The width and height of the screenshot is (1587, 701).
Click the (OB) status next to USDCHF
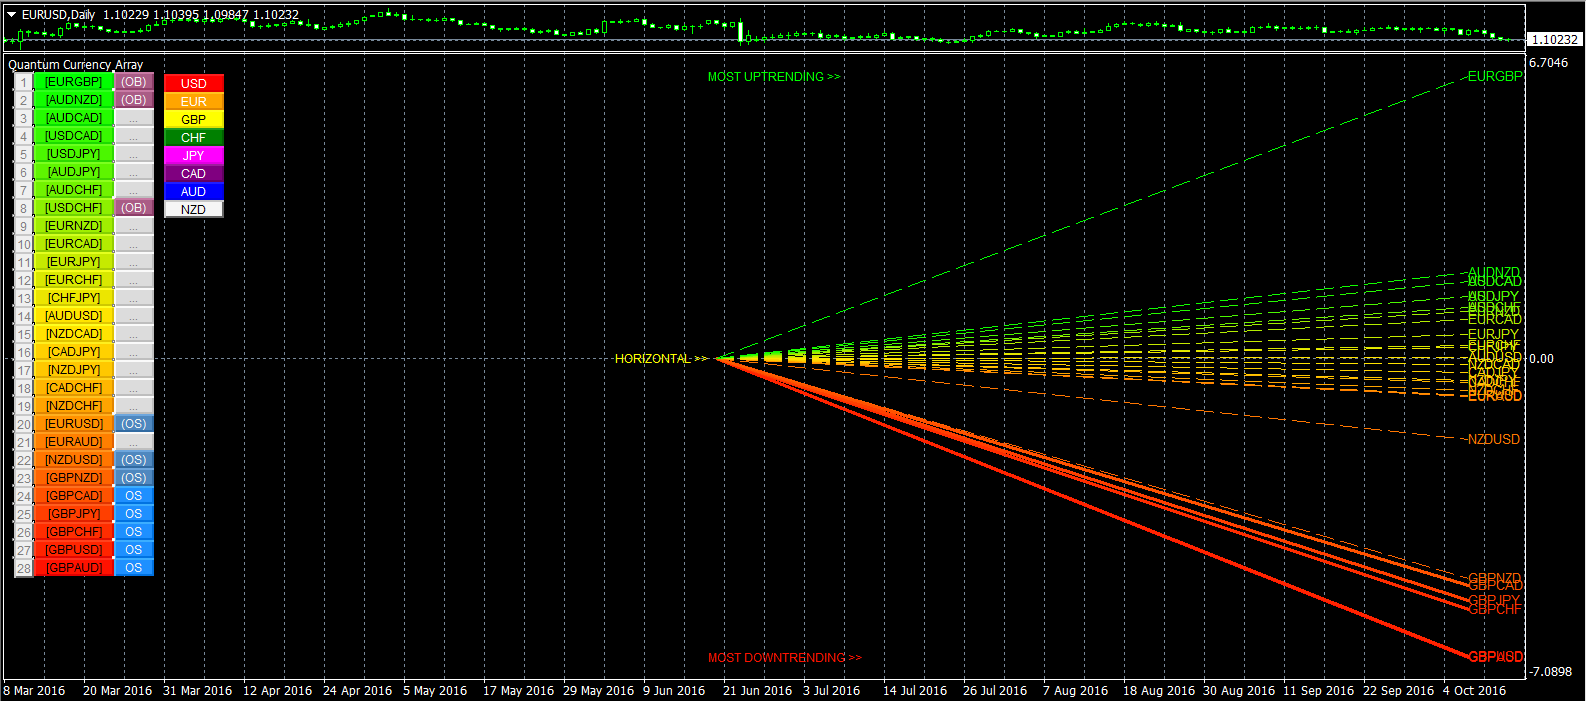(133, 208)
